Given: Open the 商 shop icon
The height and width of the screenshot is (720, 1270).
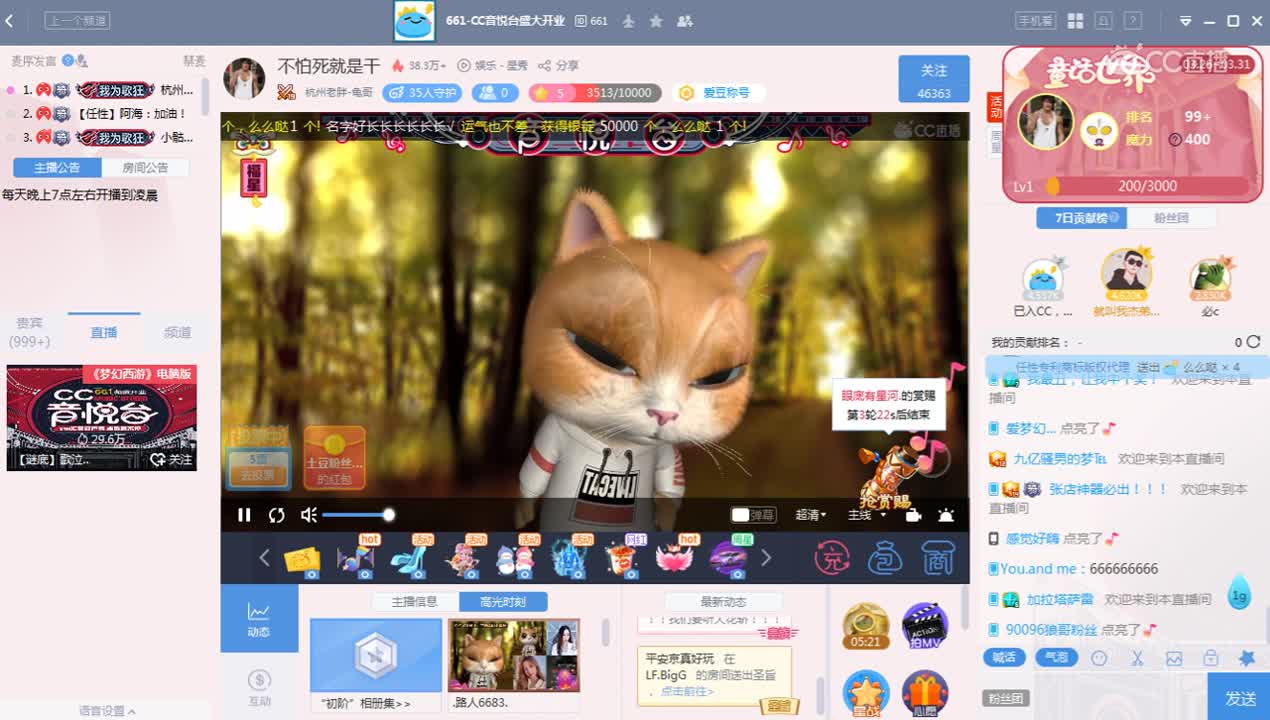Looking at the screenshot, I should [x=938, y=558].
